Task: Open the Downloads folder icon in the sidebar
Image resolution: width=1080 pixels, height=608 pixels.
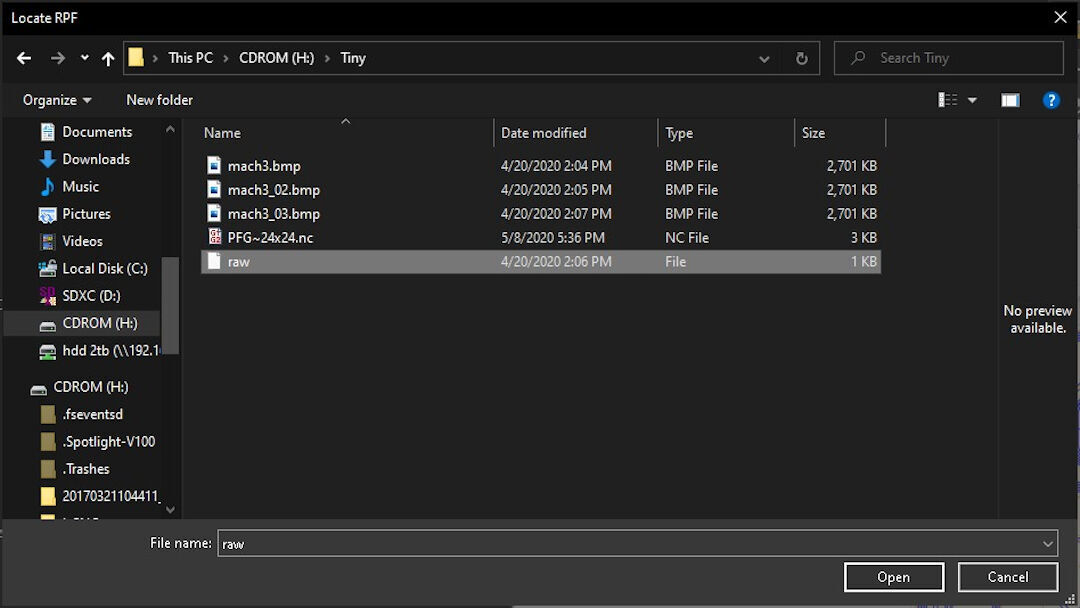Action: click(x=48, y=159)
